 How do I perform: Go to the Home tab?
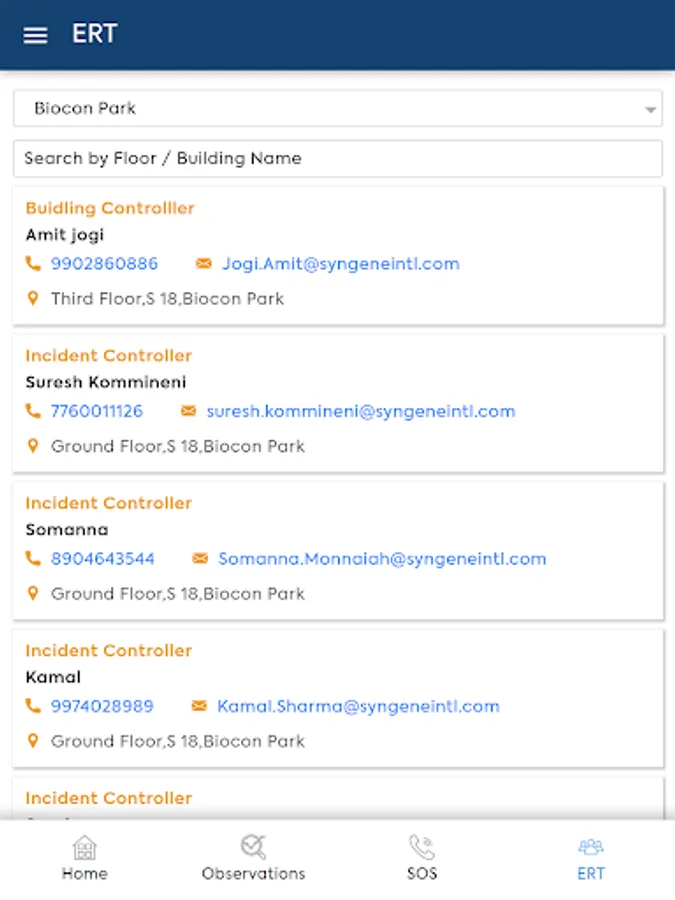click(x=85, y=858)
